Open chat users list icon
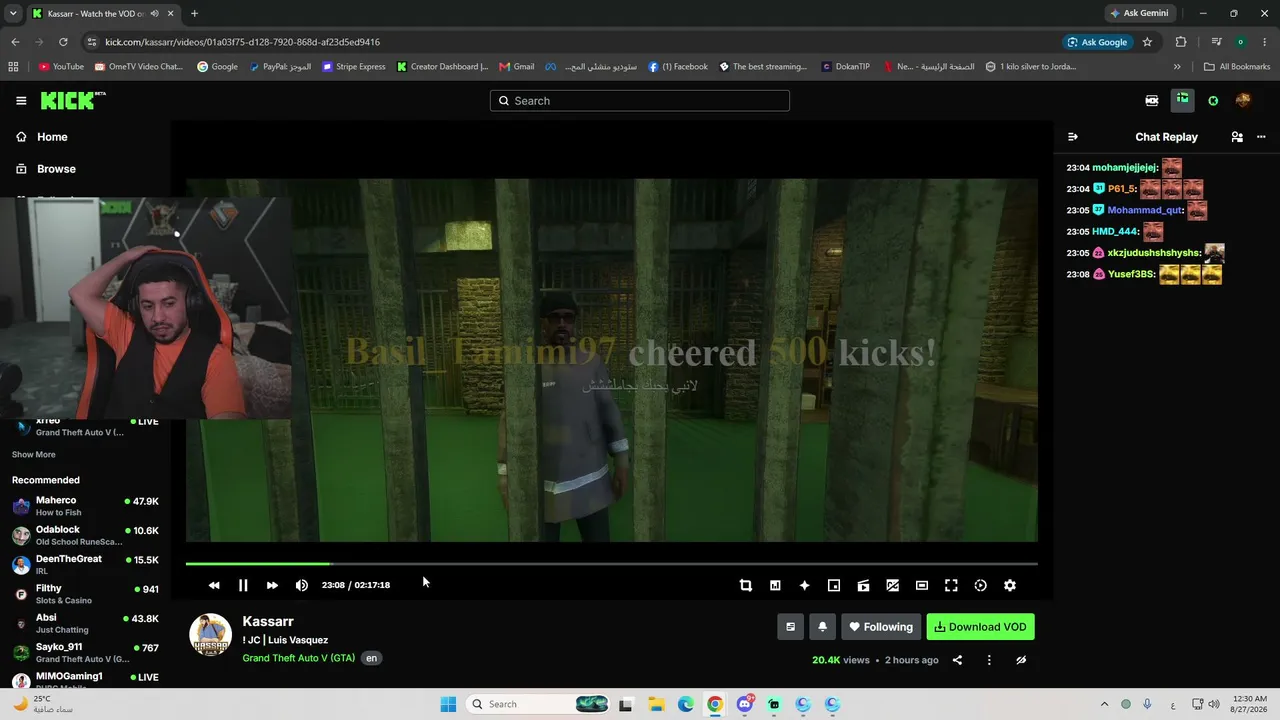The image size is (1280, 720). click(x=1237, y=137)
